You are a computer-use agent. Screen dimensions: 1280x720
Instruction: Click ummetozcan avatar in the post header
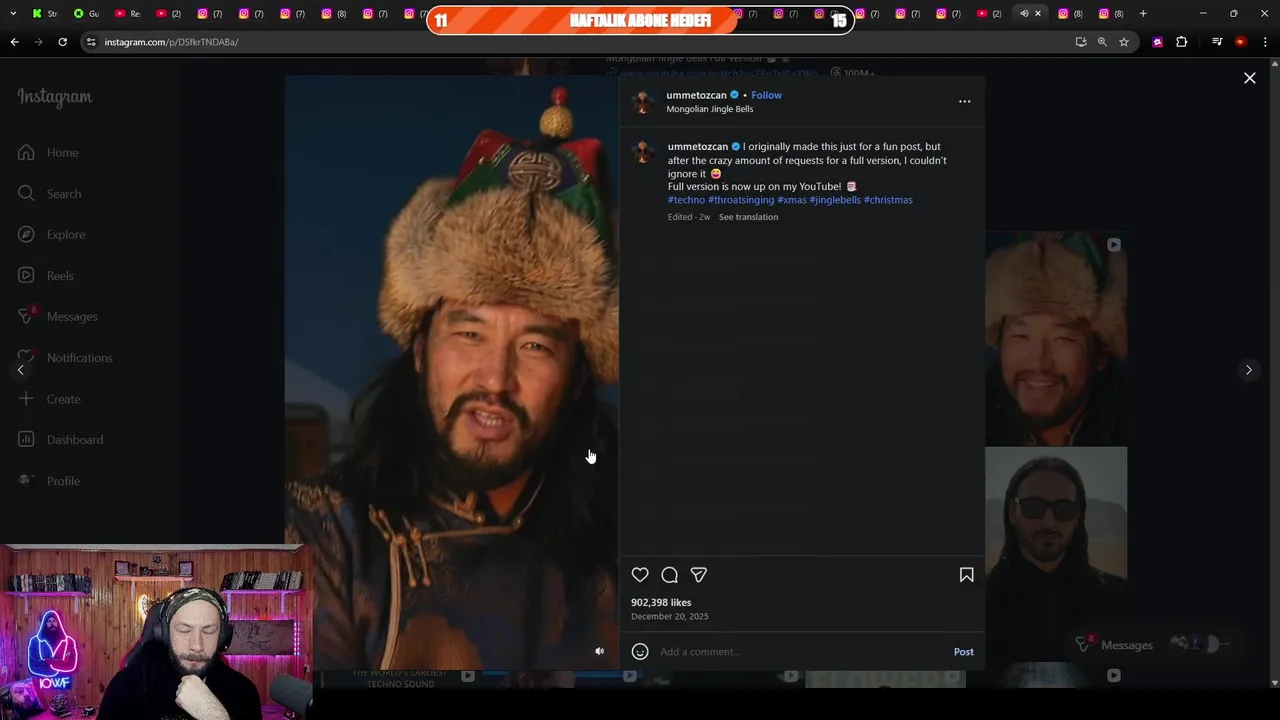643,102
